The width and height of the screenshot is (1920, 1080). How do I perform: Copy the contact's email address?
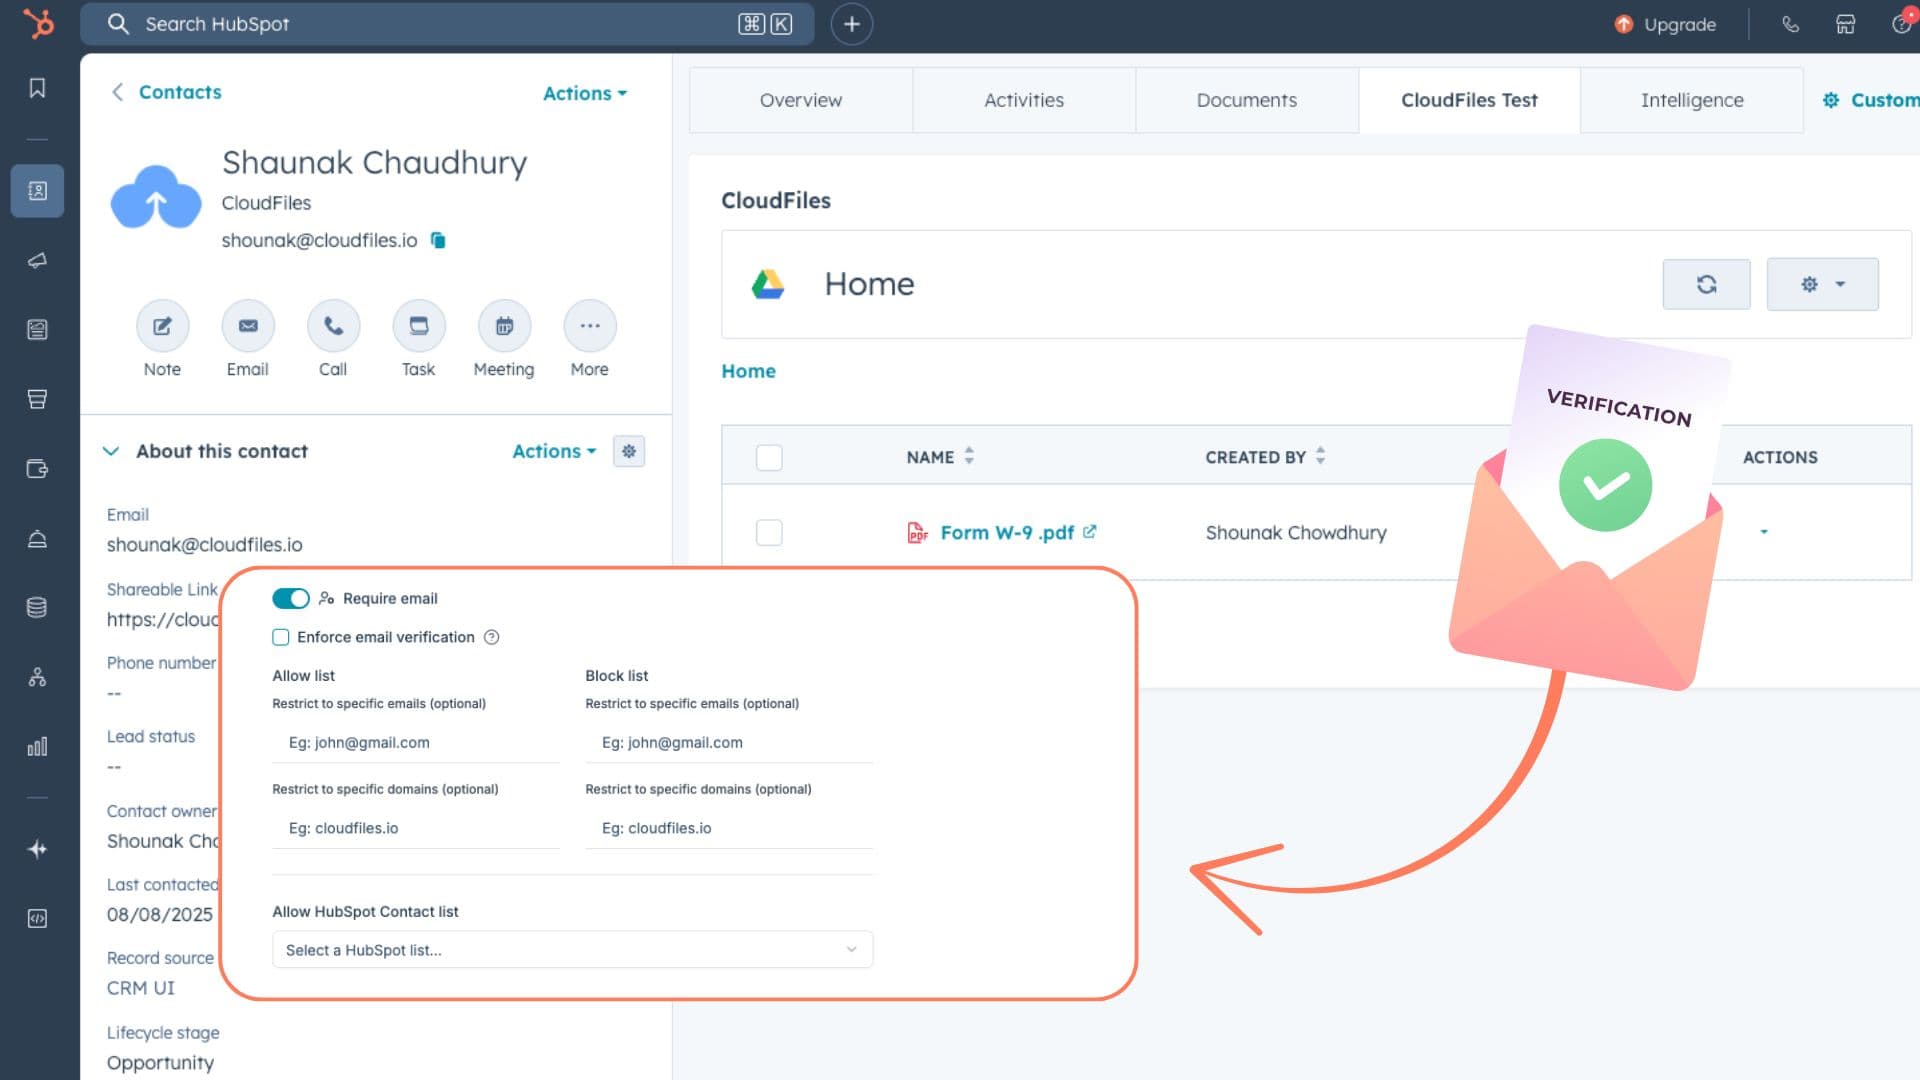(438, 240)
